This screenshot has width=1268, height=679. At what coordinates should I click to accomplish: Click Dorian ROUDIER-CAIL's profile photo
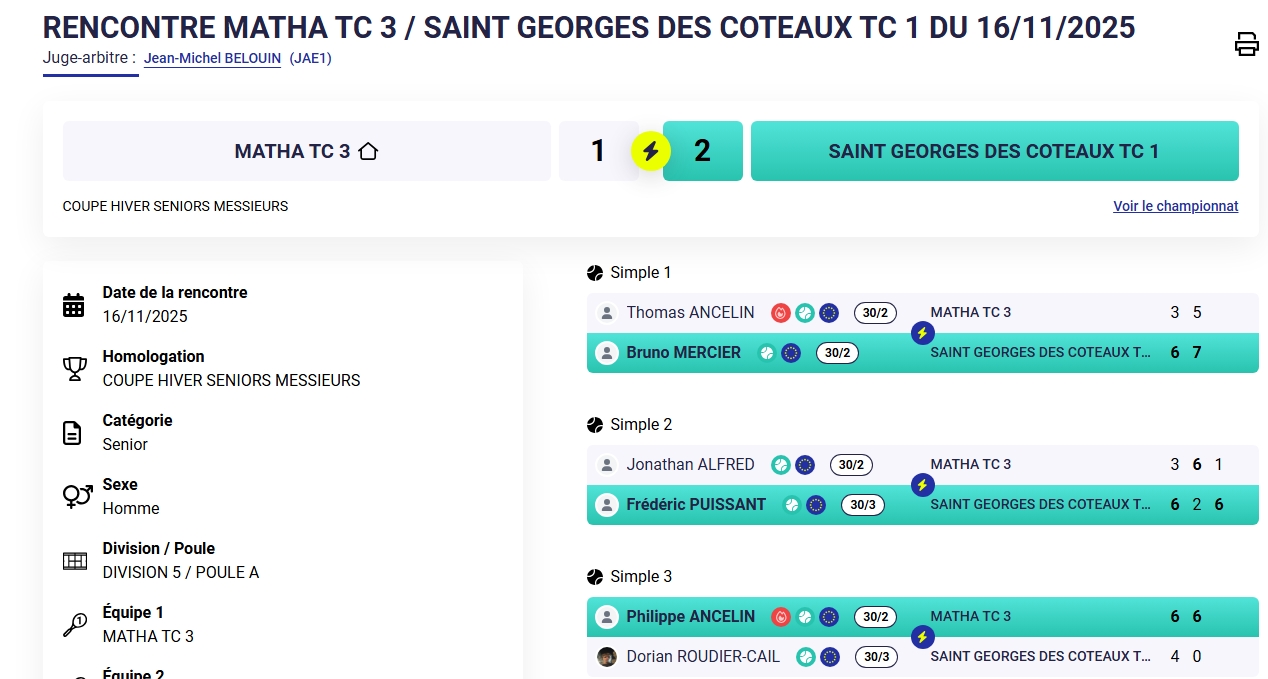point(607,657)
